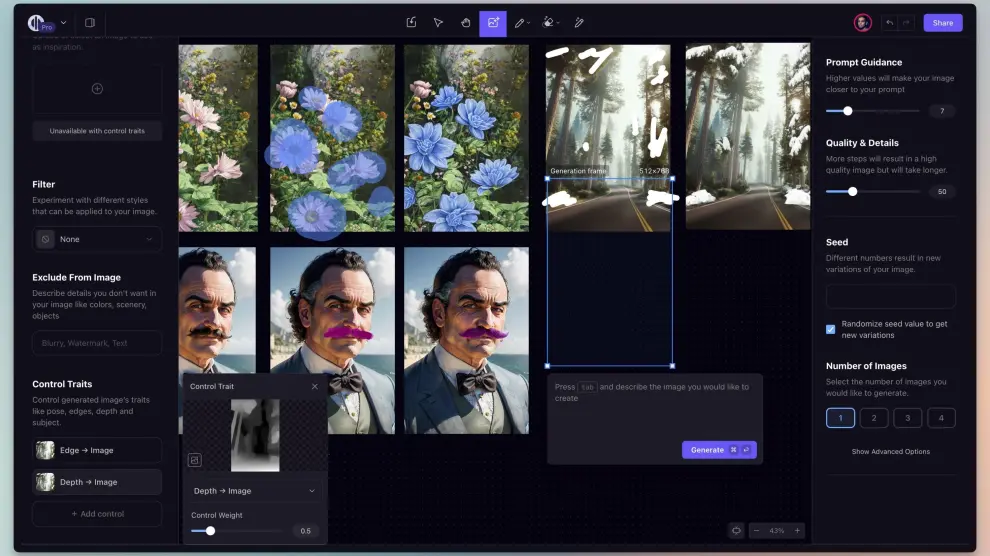The width and height of the screenshot is (990, 556).
Task: Toggle the sidebar panel icon
Action: pyautogui.click(x=90, y=22)
